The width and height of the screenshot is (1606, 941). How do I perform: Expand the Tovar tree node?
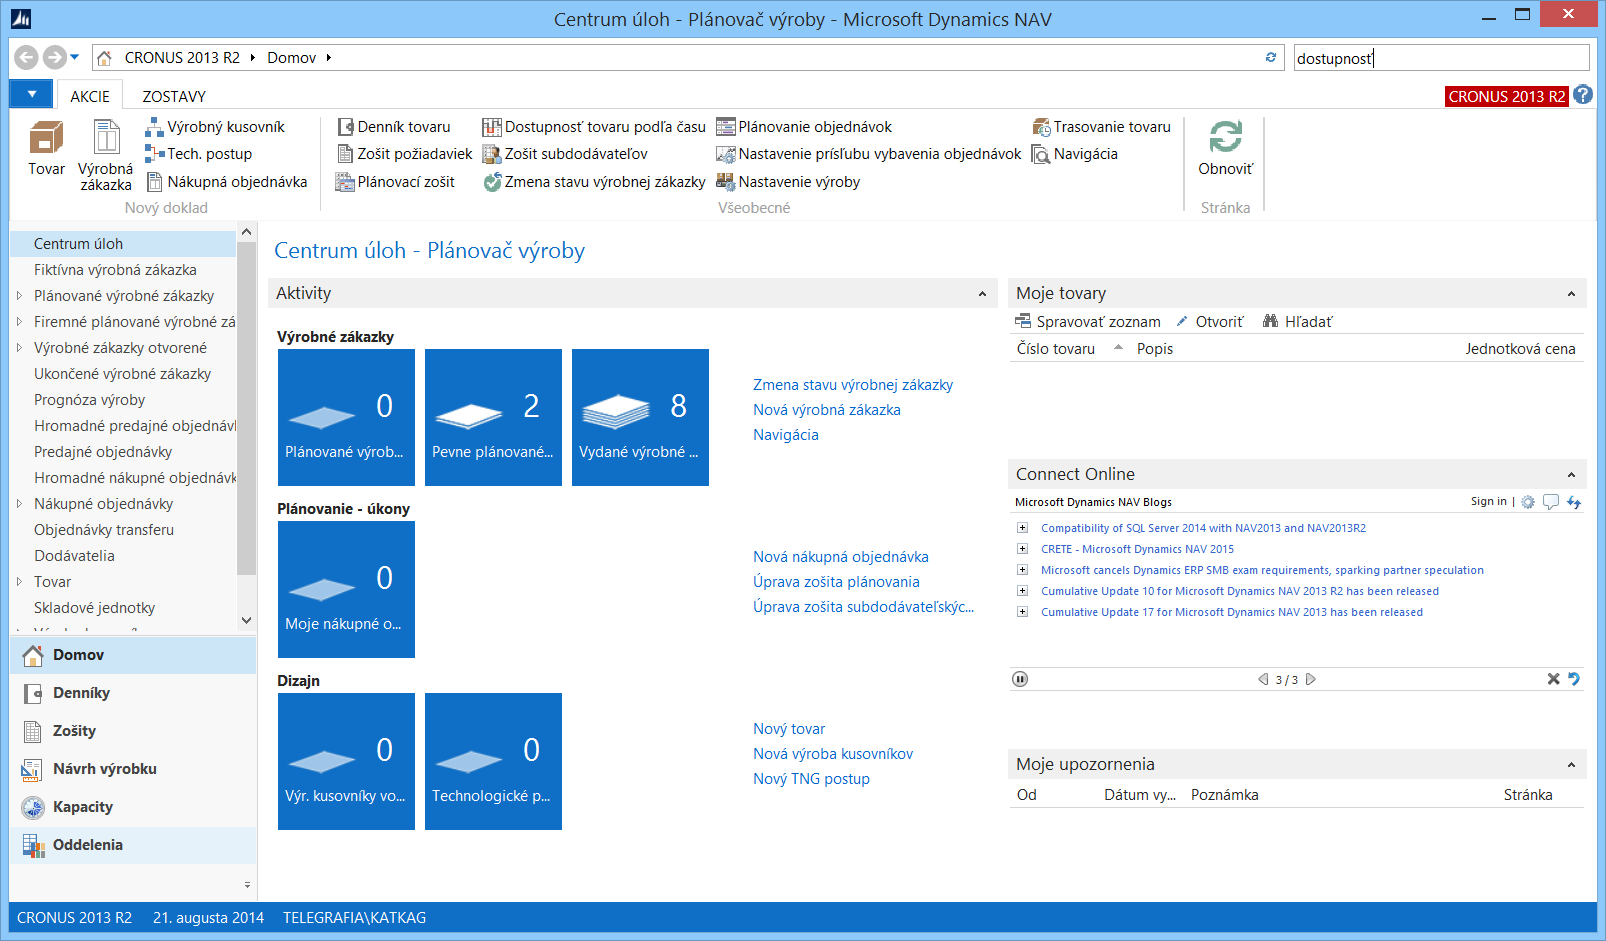[19, 581]
